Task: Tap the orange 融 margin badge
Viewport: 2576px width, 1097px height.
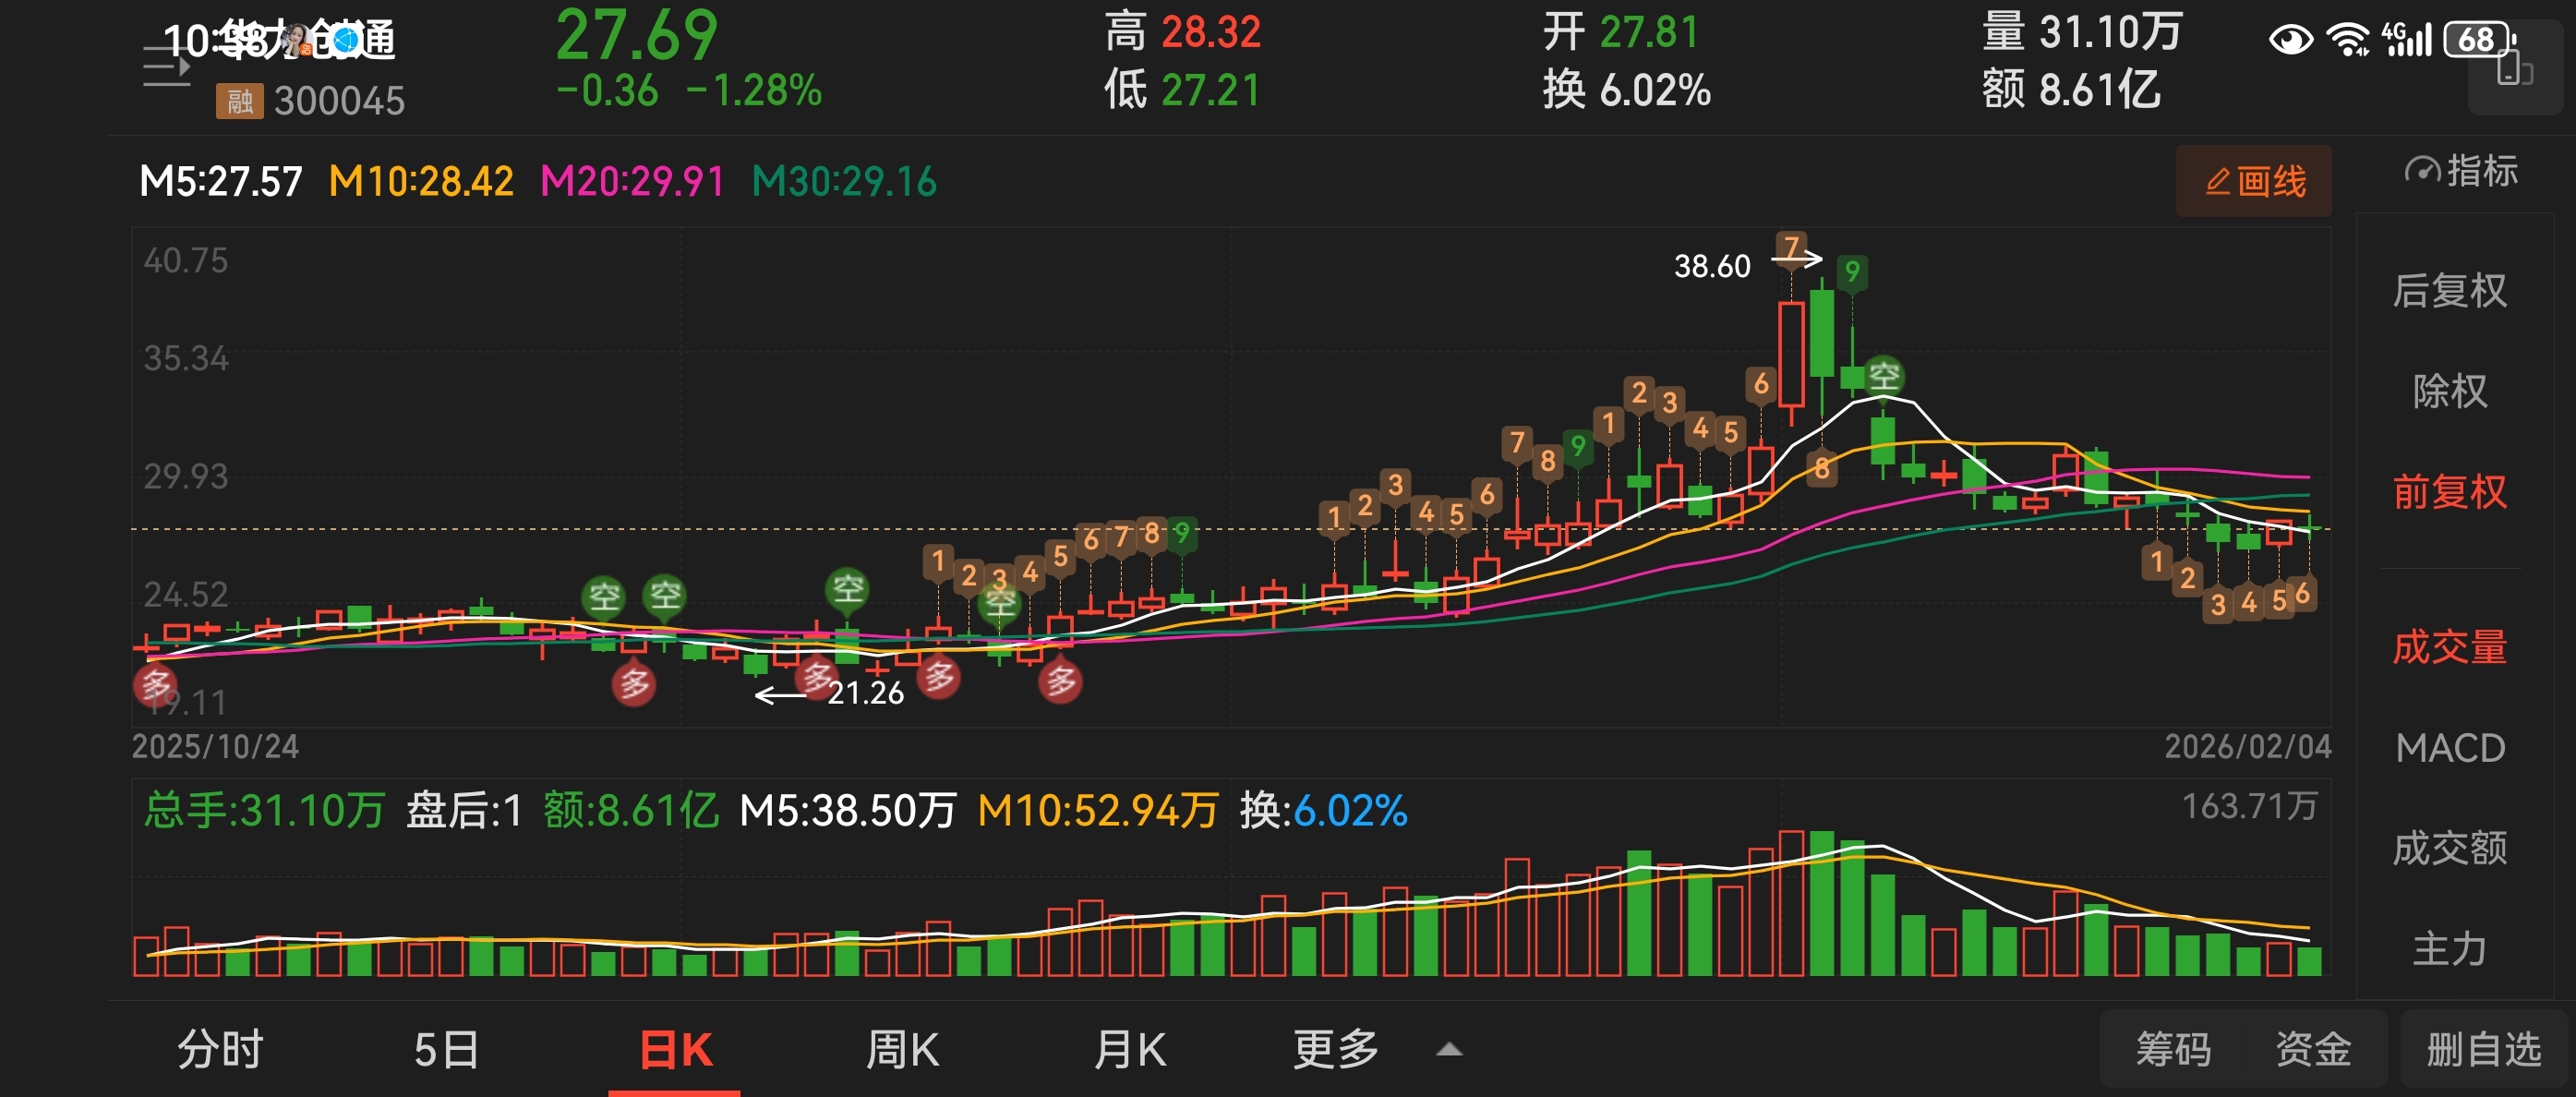Action: [x=239, y=101]
